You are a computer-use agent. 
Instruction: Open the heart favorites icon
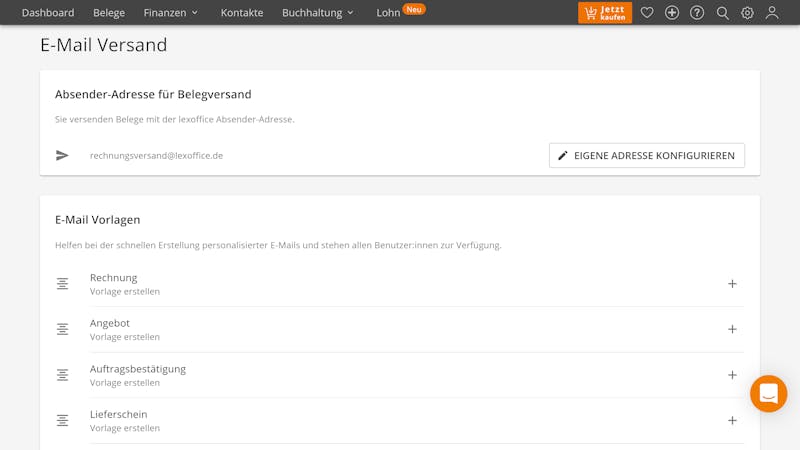647,13
